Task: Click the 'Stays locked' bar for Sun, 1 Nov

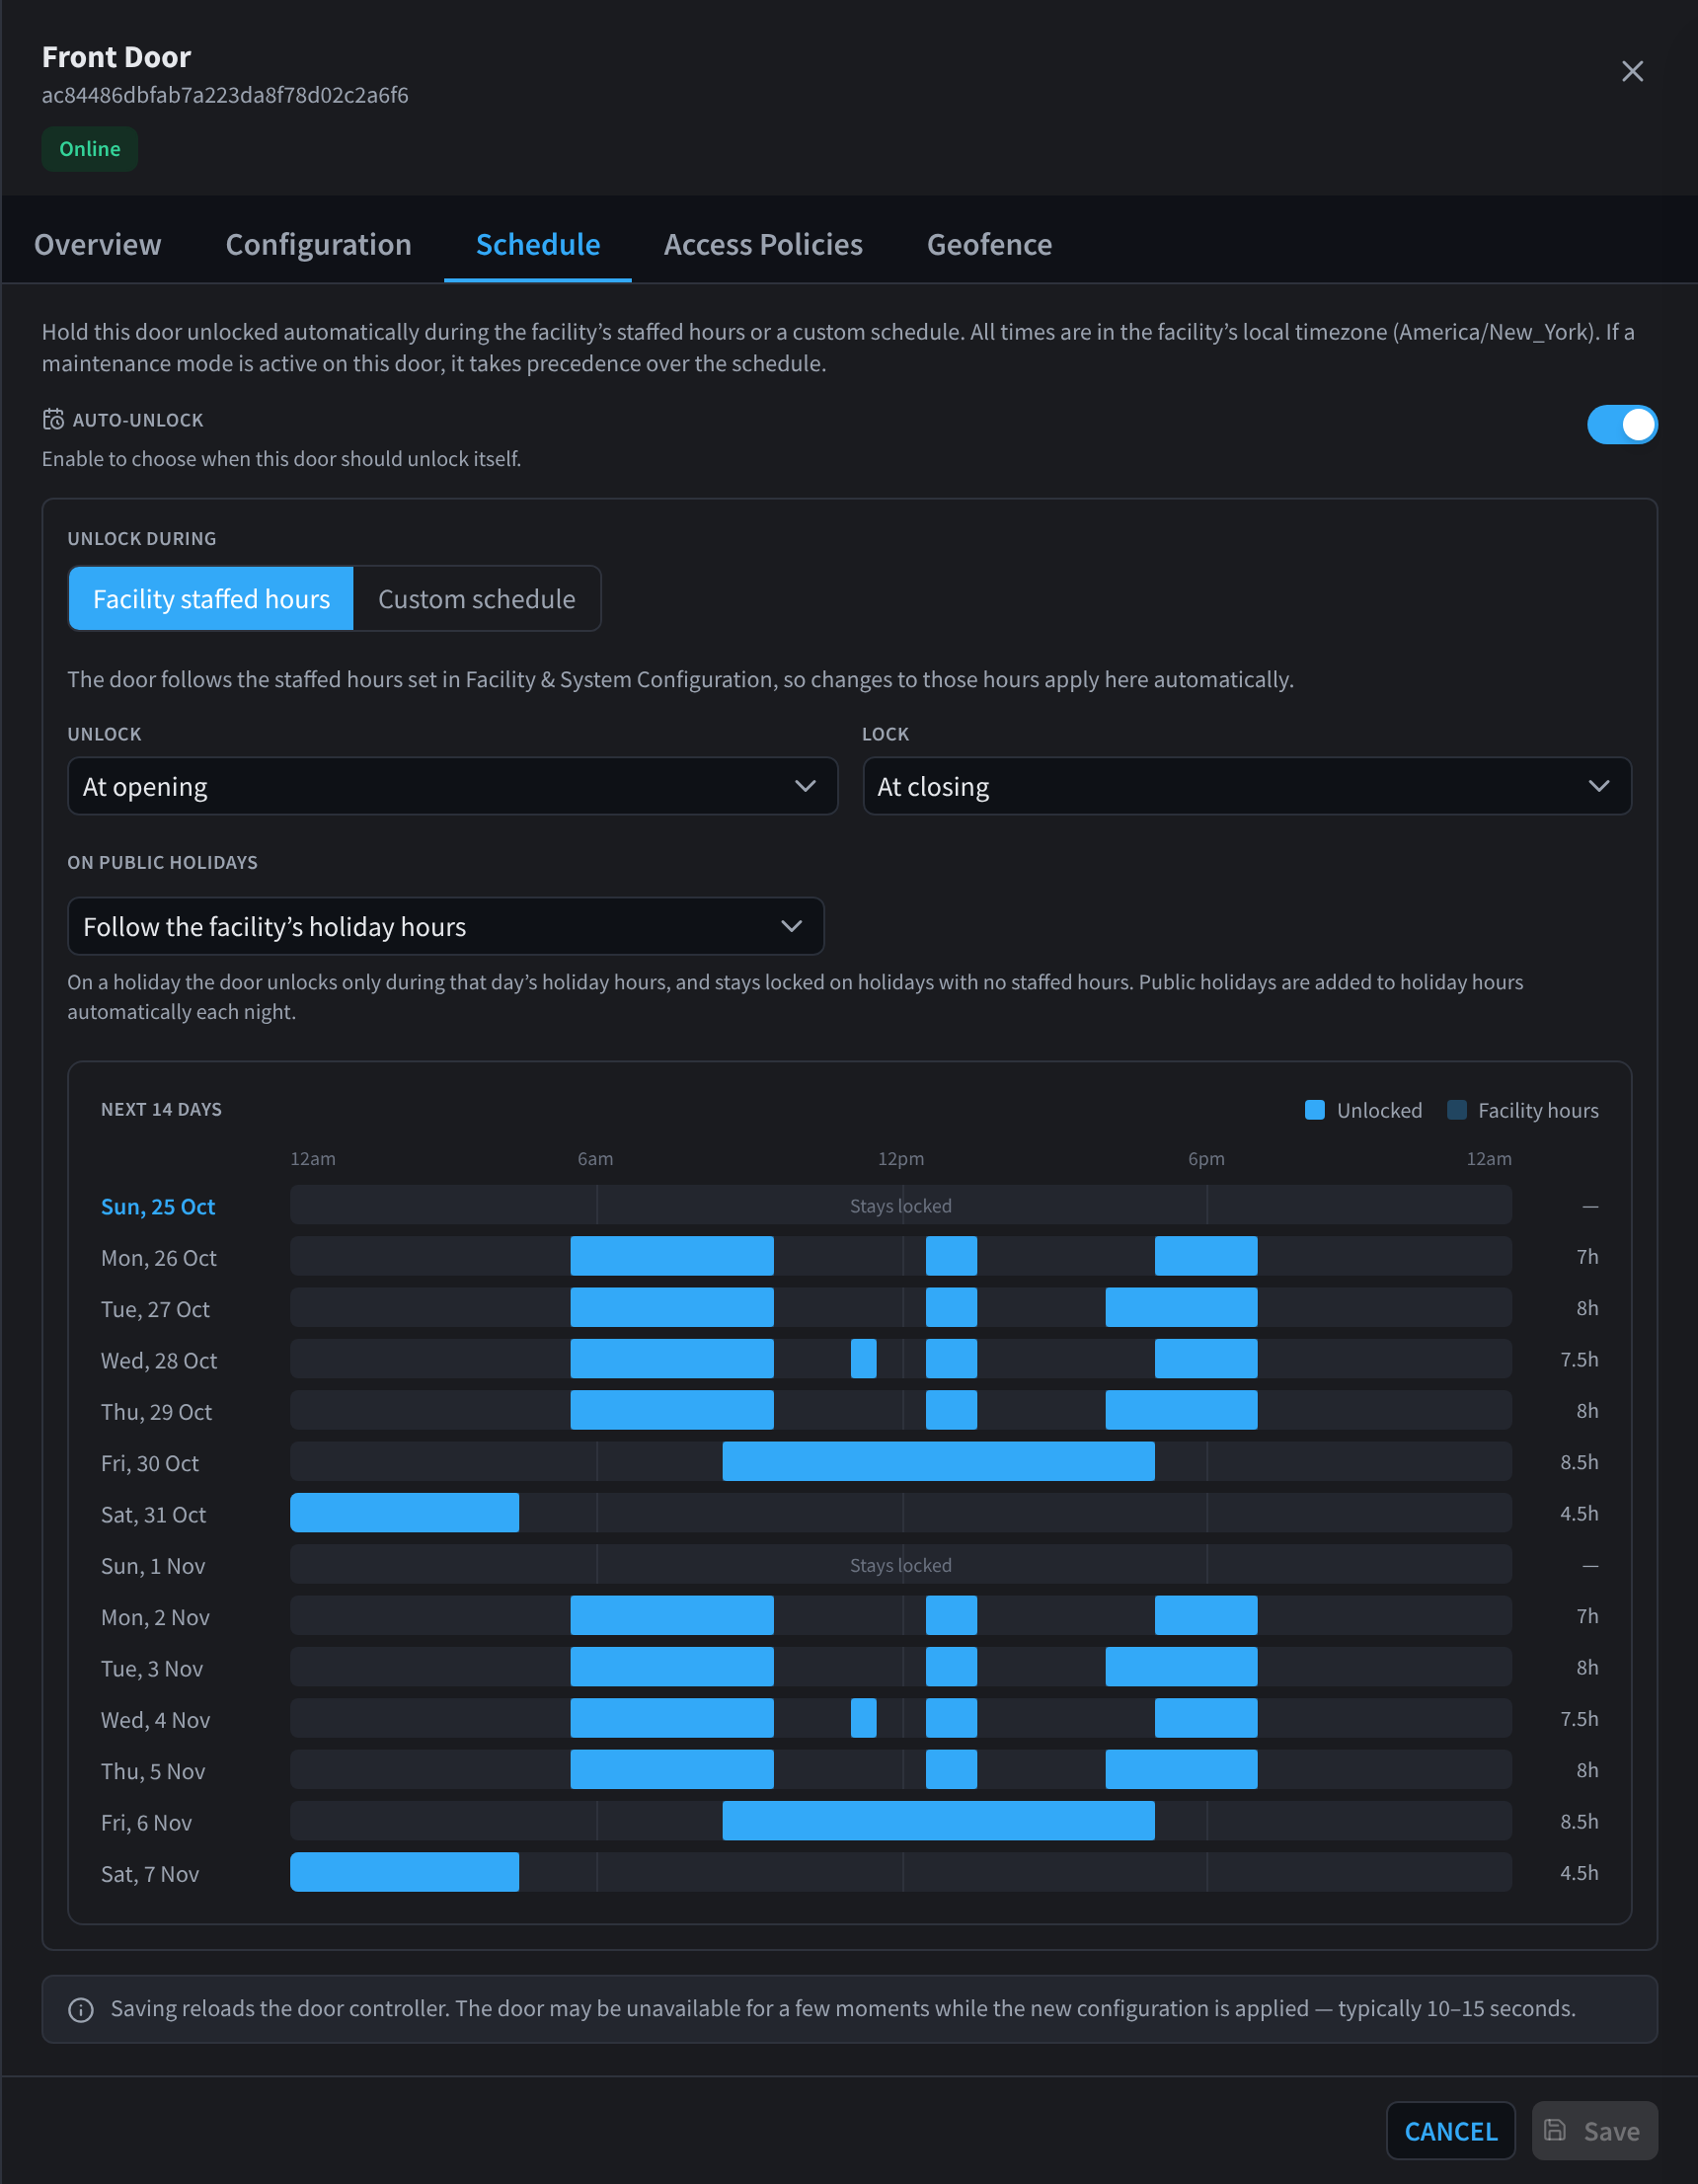Action: (x=900, y=1564)
